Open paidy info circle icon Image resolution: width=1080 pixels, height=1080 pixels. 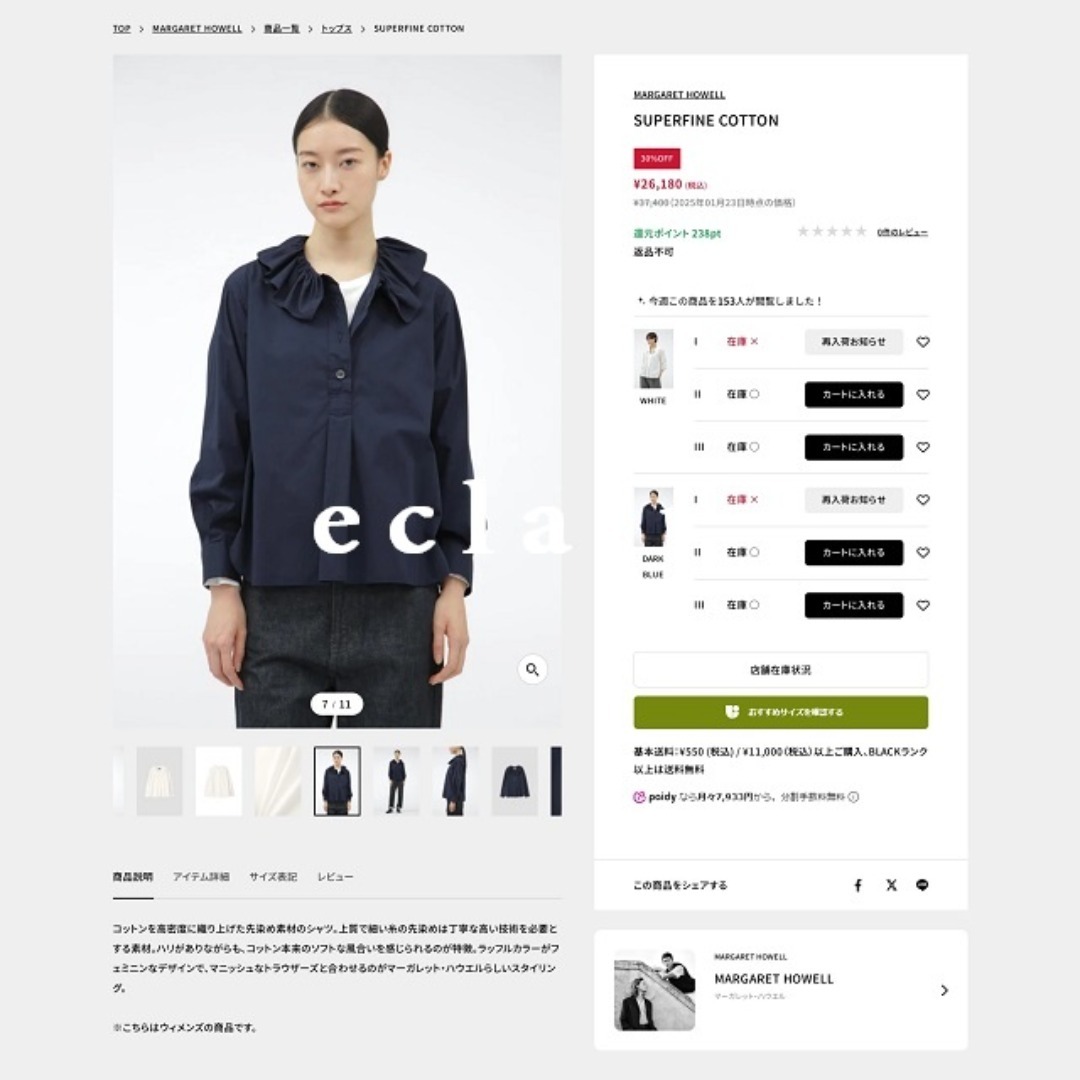tap(853, 797)
